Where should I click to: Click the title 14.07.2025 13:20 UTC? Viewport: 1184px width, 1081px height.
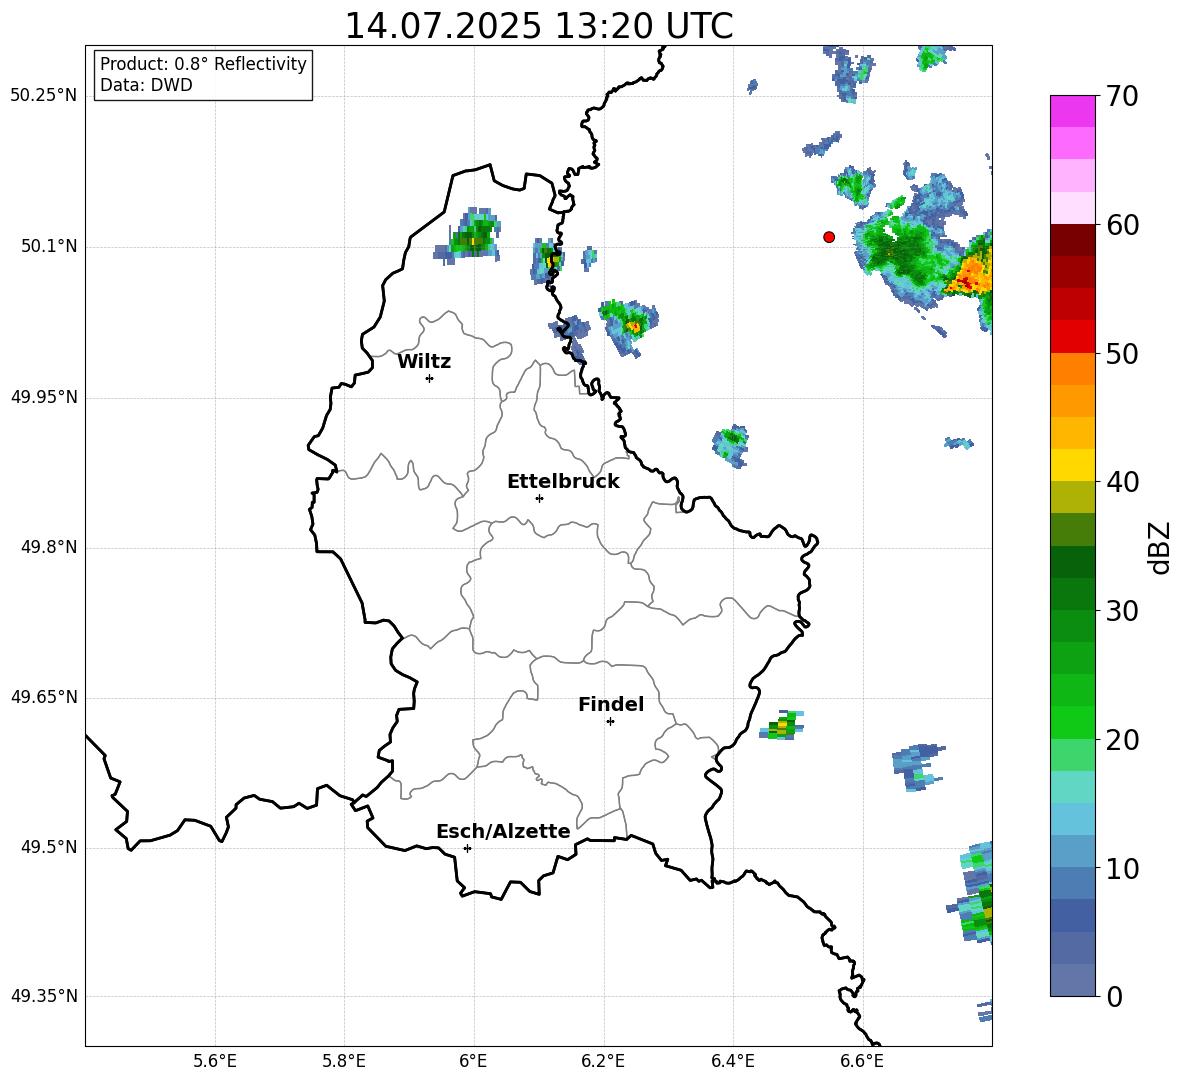[x=539, y=26]
